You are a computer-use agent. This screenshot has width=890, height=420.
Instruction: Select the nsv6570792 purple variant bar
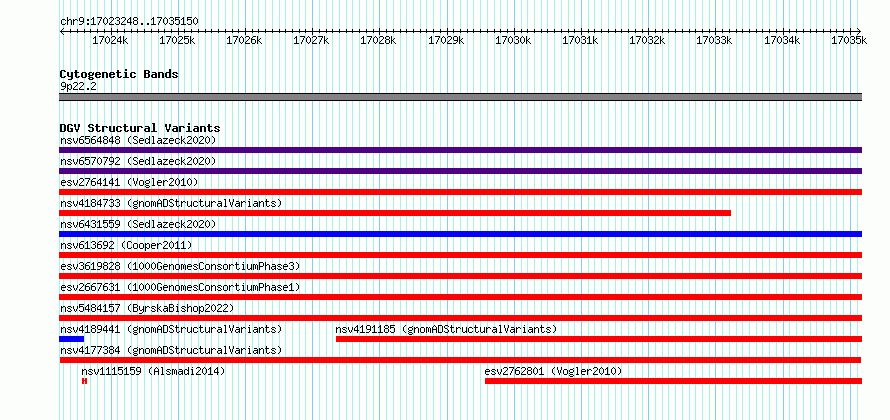tap(460, 171)
